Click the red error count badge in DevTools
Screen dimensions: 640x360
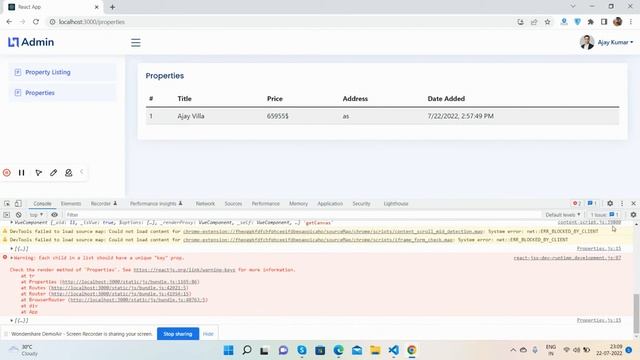577,203
